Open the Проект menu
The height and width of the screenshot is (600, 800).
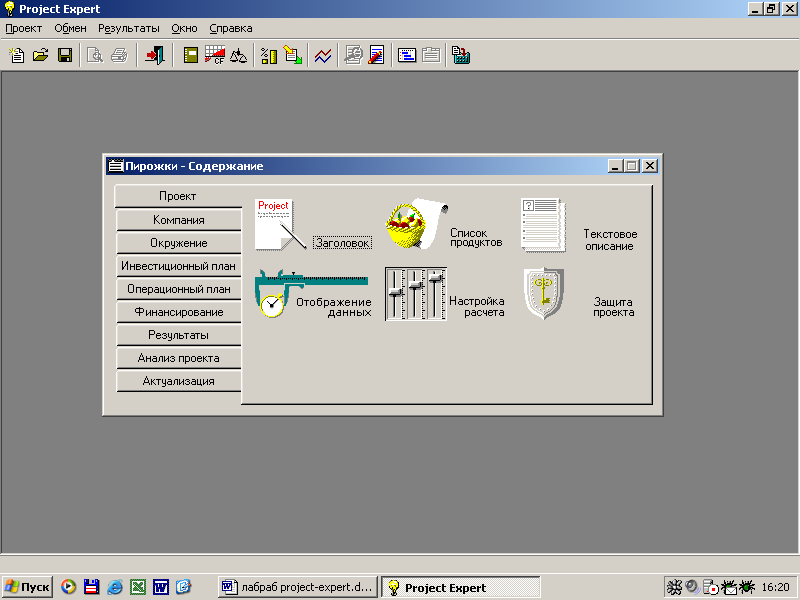(x=23, y=29)
